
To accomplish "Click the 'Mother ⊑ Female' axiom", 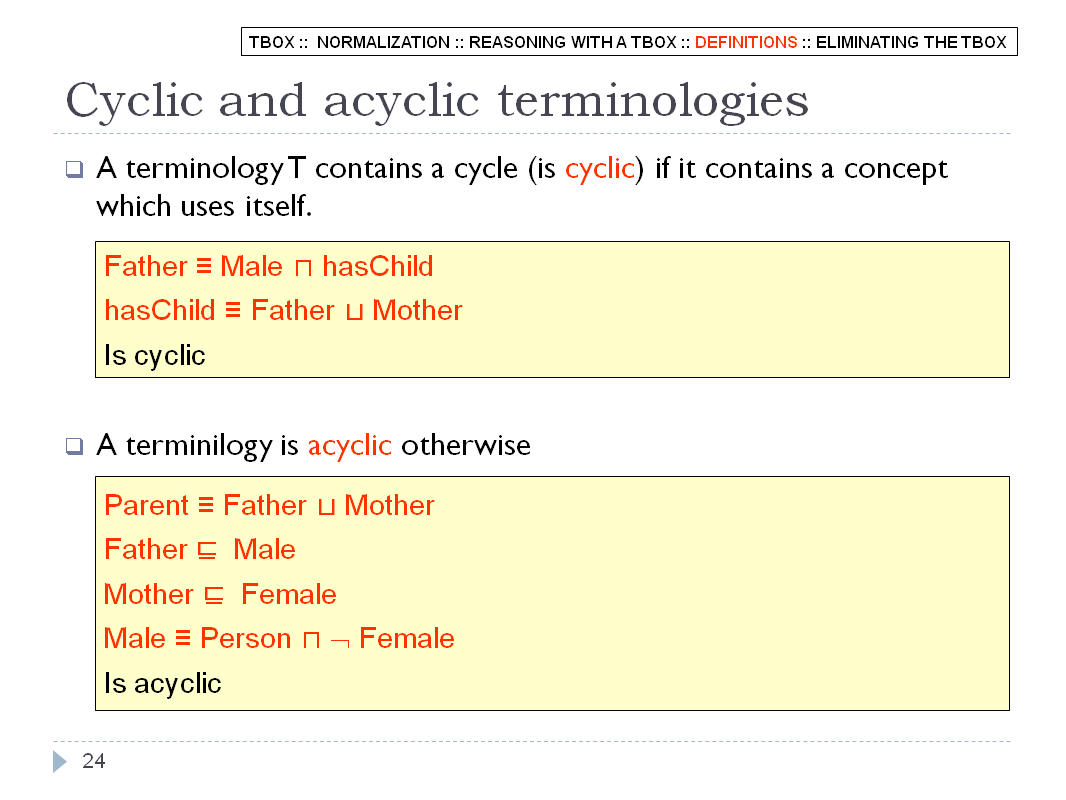I will tap(220, 594).
